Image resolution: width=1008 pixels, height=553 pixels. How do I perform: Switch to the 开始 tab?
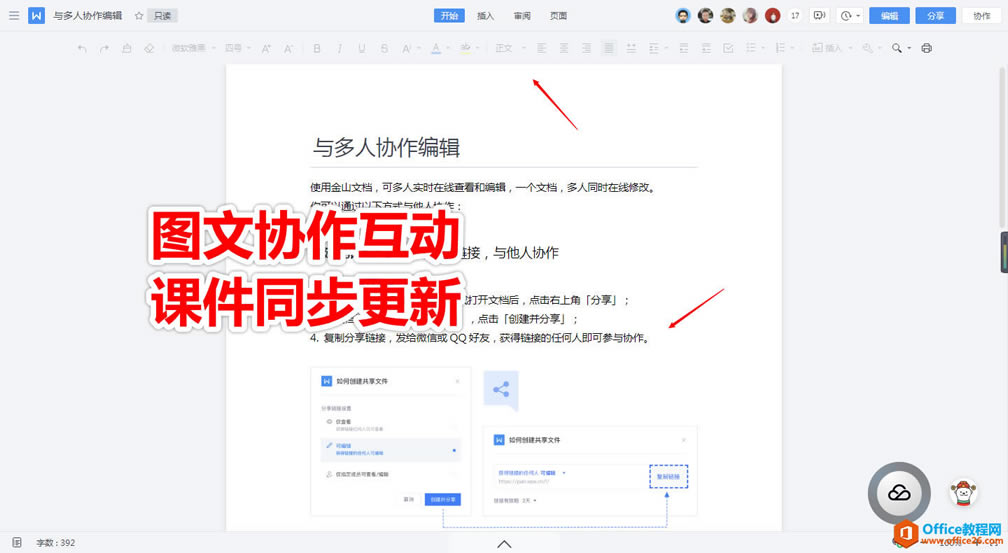tap(449, 15)
